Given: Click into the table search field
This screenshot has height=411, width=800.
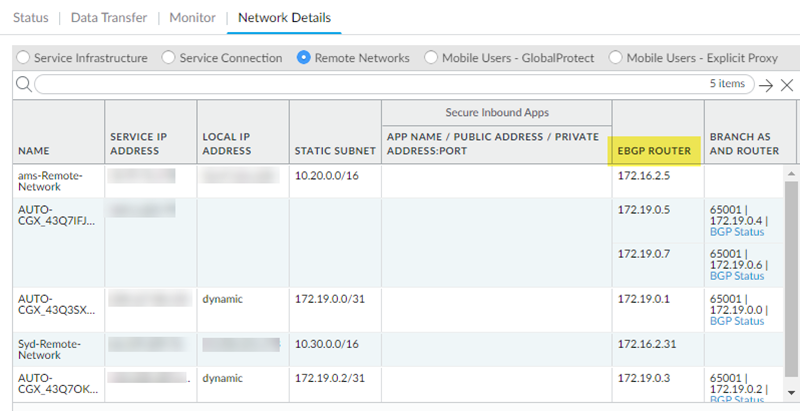Looking at the screenshot, I should tap(370, 85).
